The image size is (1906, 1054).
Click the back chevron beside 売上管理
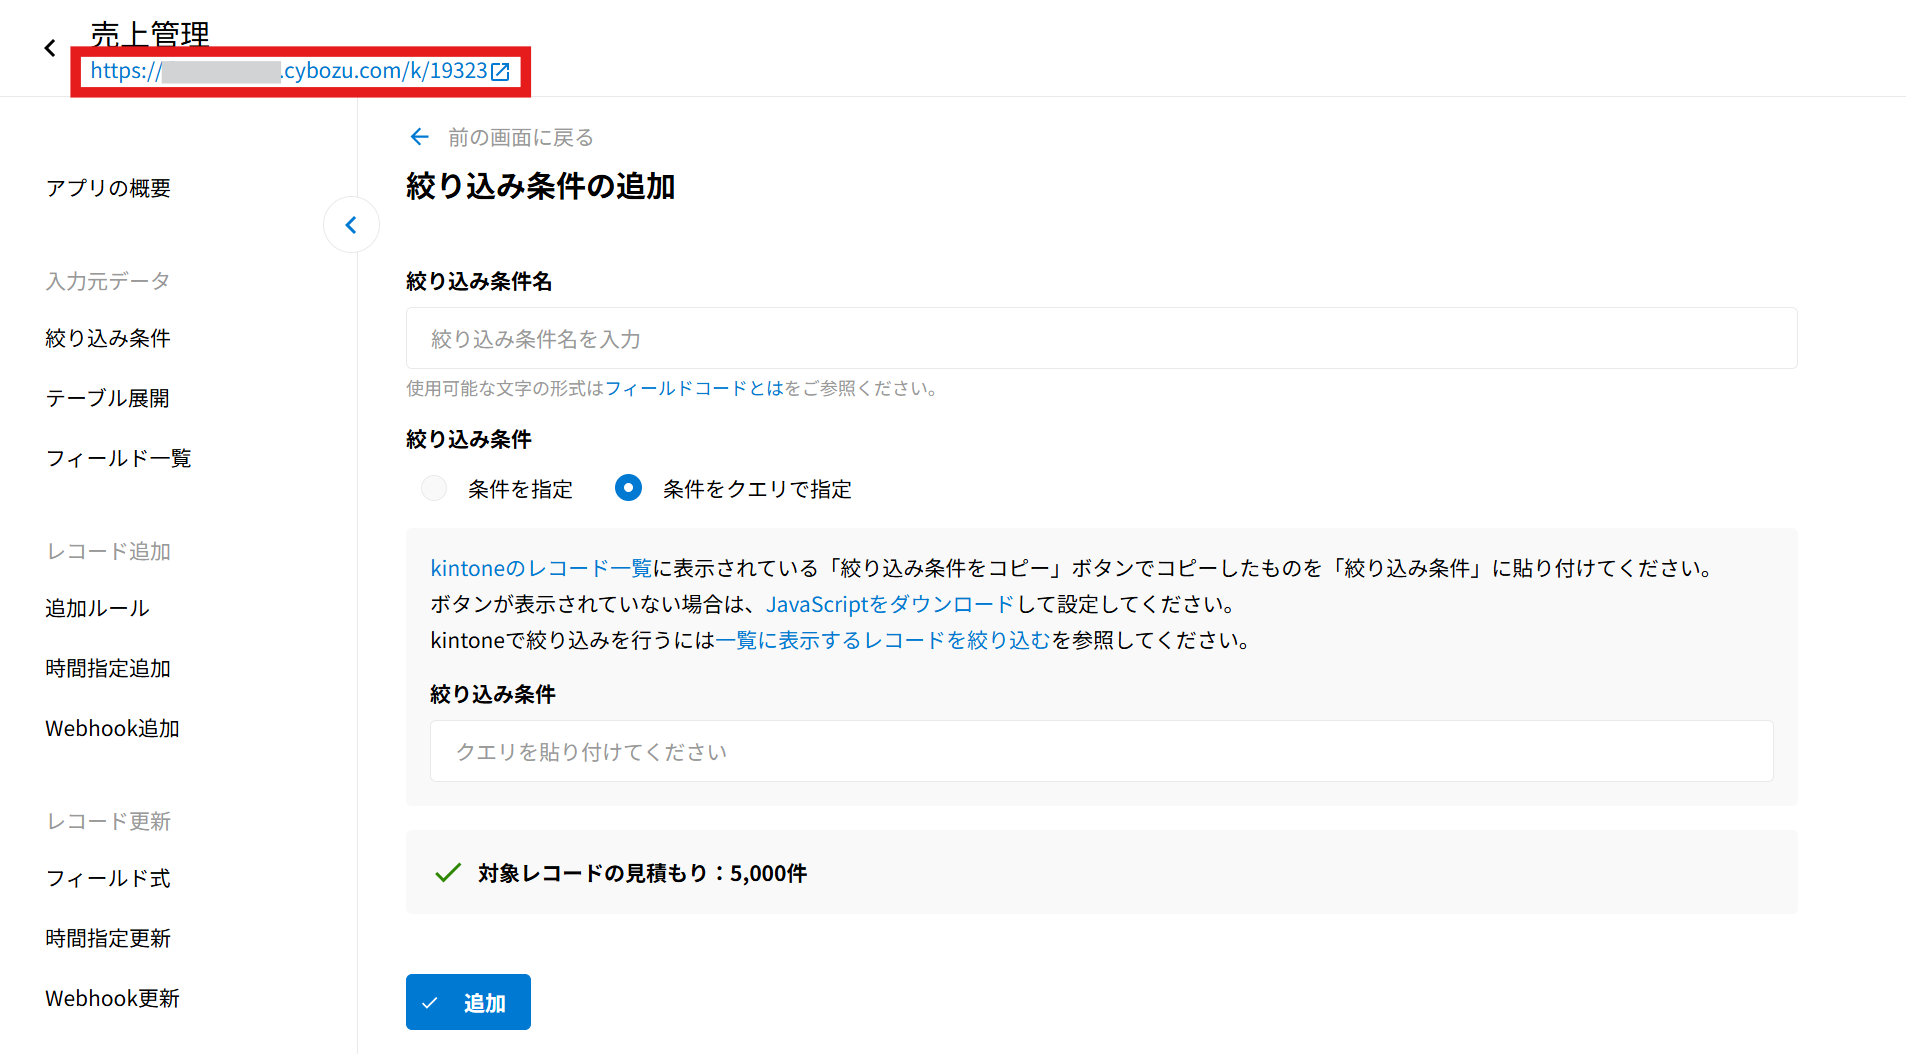point(50,48)
